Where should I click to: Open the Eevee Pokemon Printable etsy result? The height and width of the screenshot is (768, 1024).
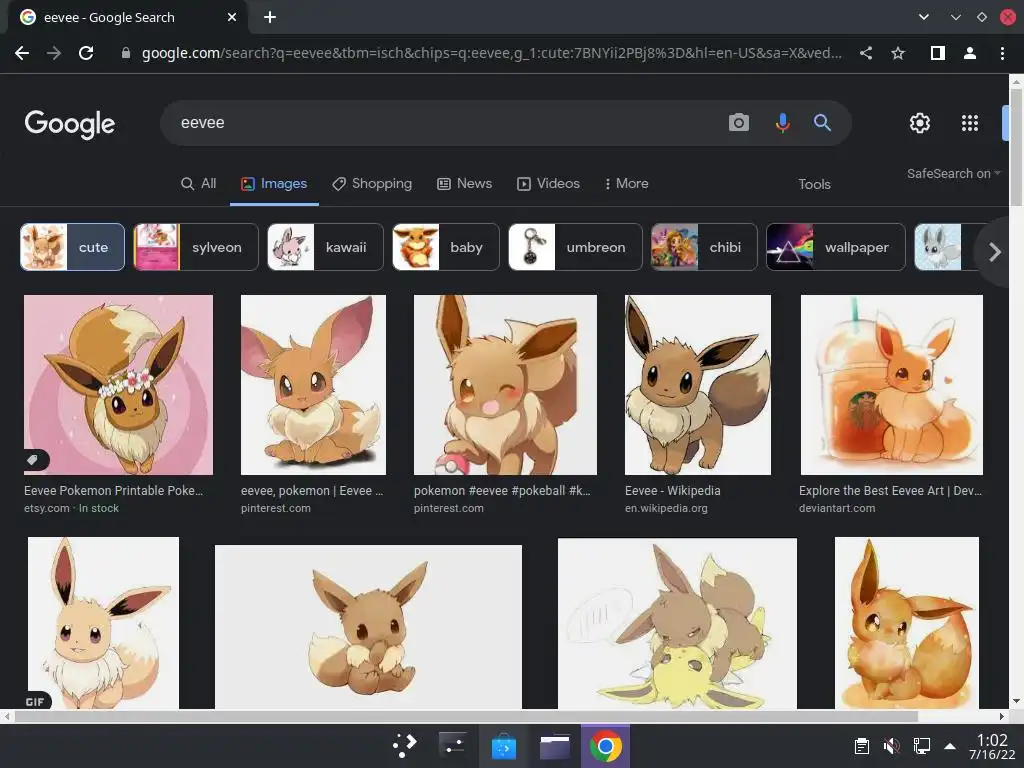tap(114, 490)
